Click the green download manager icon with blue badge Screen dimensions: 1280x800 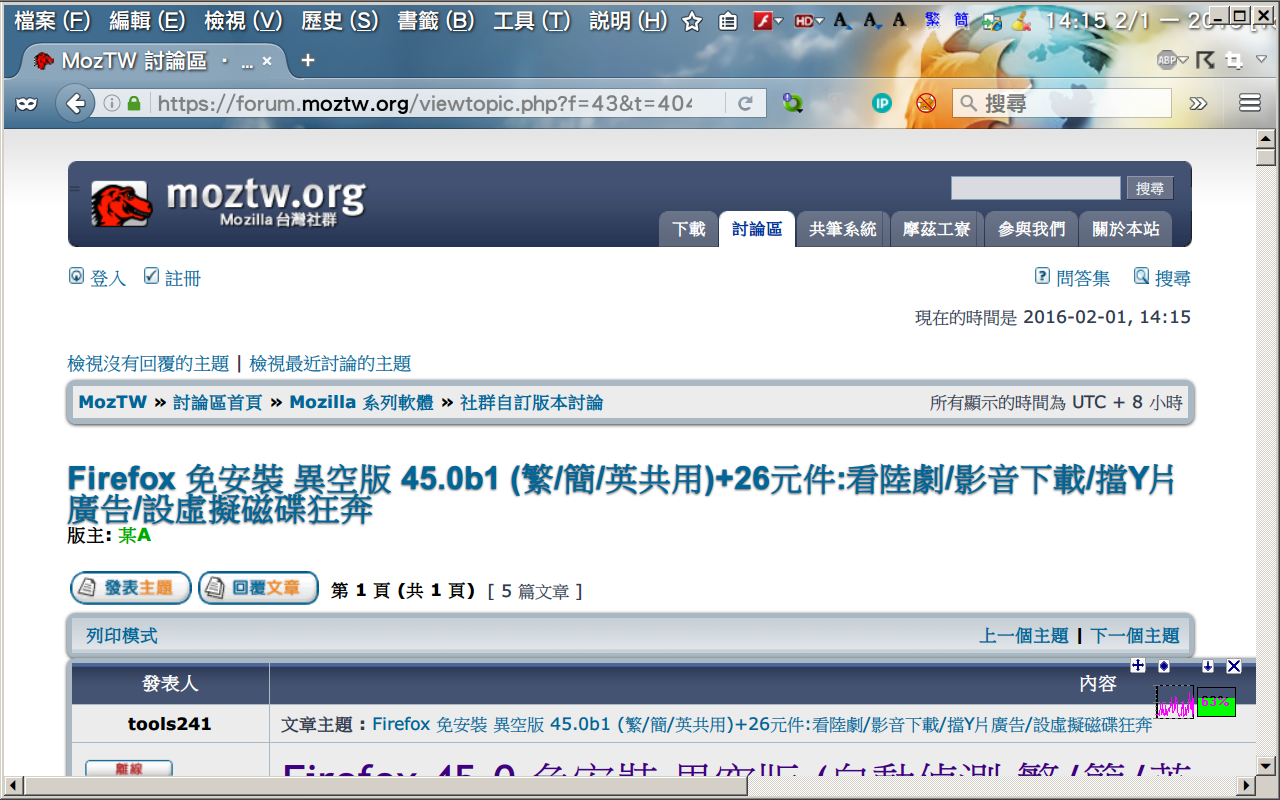pos(793,103)
